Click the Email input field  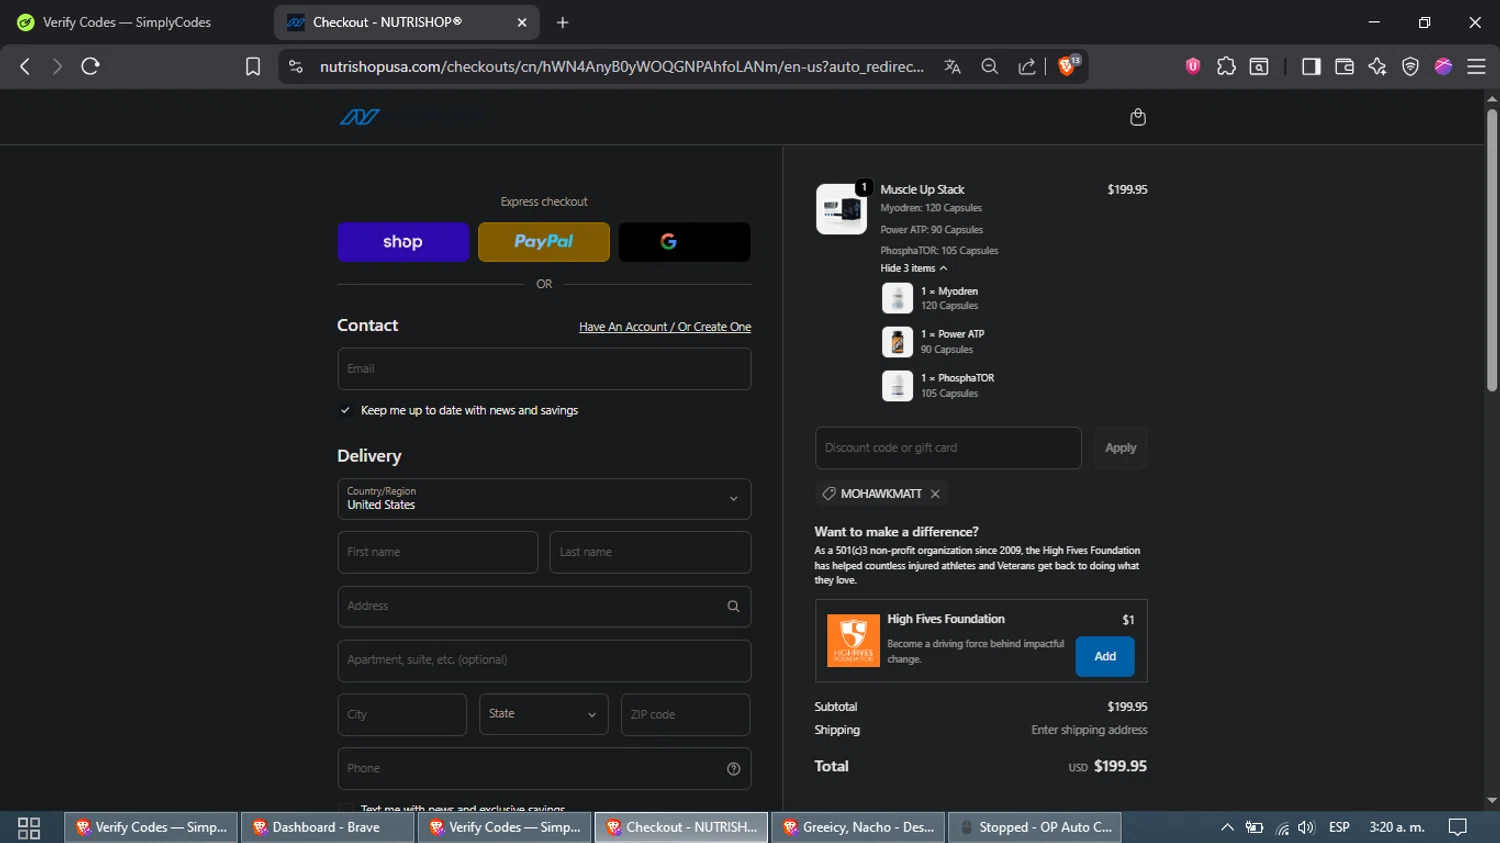pyautogui.click(x=544, y=369)
